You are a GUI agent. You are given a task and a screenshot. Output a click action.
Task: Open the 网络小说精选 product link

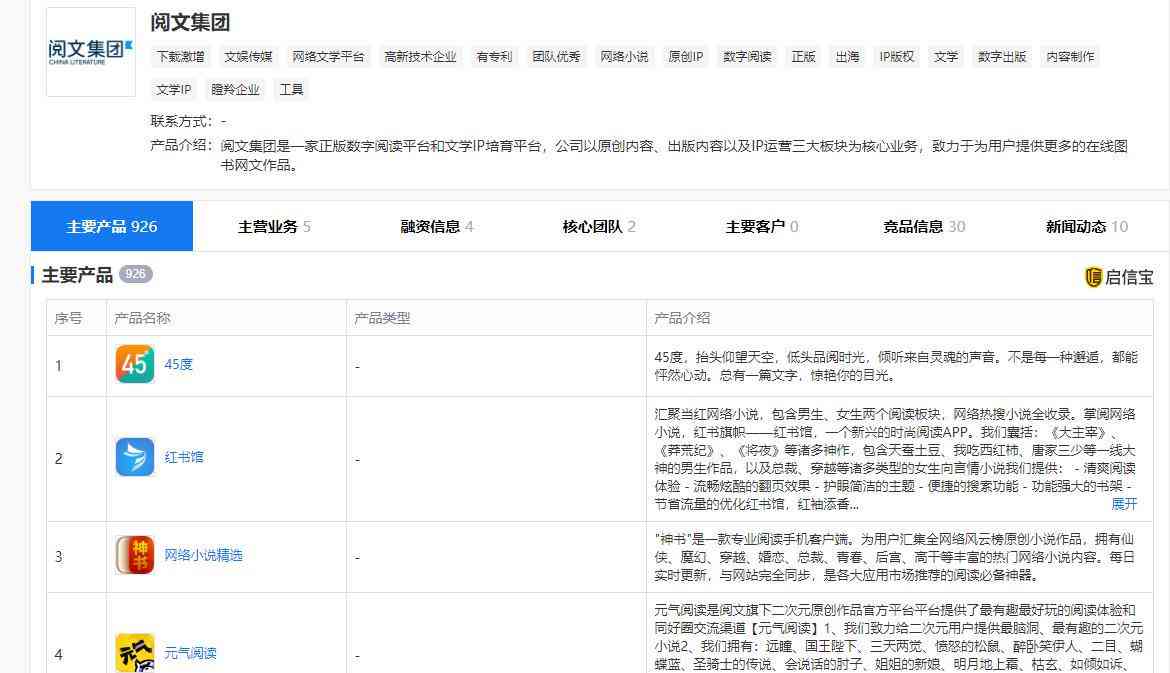203,555
